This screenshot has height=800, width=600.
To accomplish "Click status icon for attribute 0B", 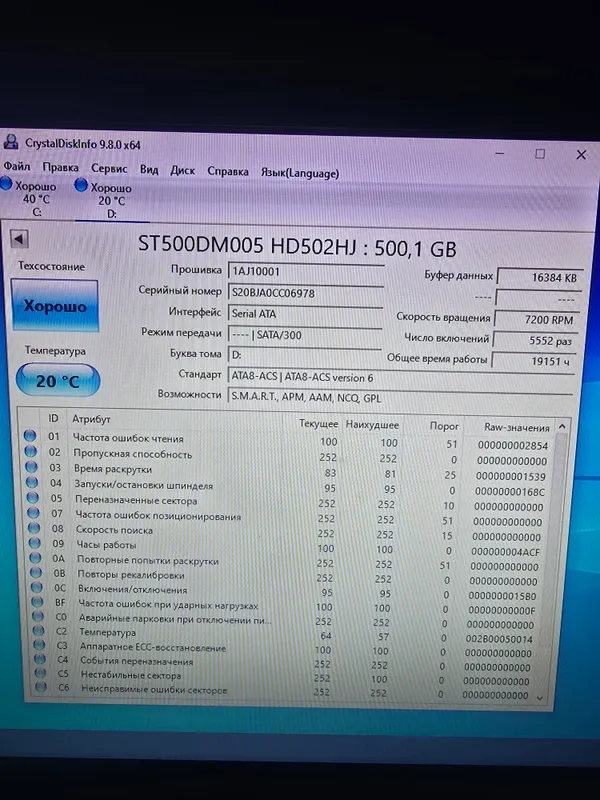I will 36,572.
